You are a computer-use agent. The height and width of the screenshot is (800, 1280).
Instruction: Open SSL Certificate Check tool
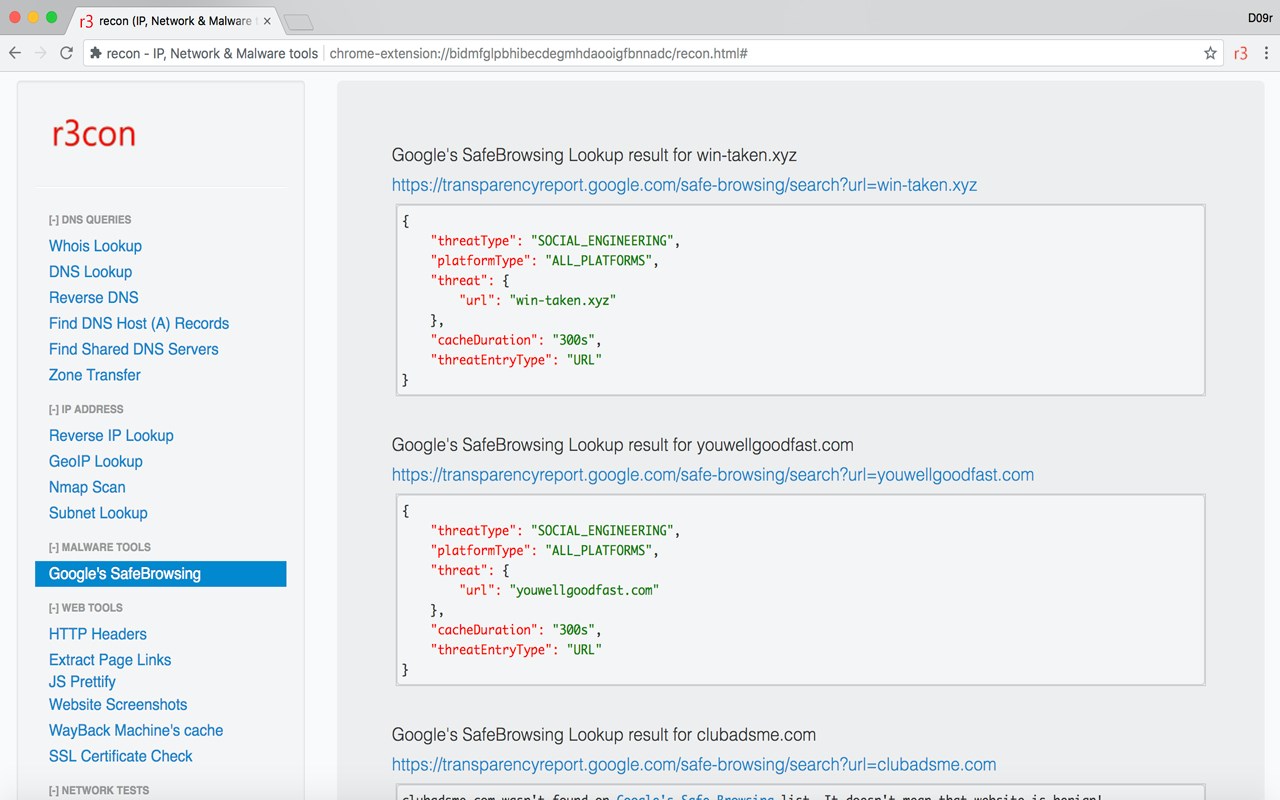pos(120,756)
